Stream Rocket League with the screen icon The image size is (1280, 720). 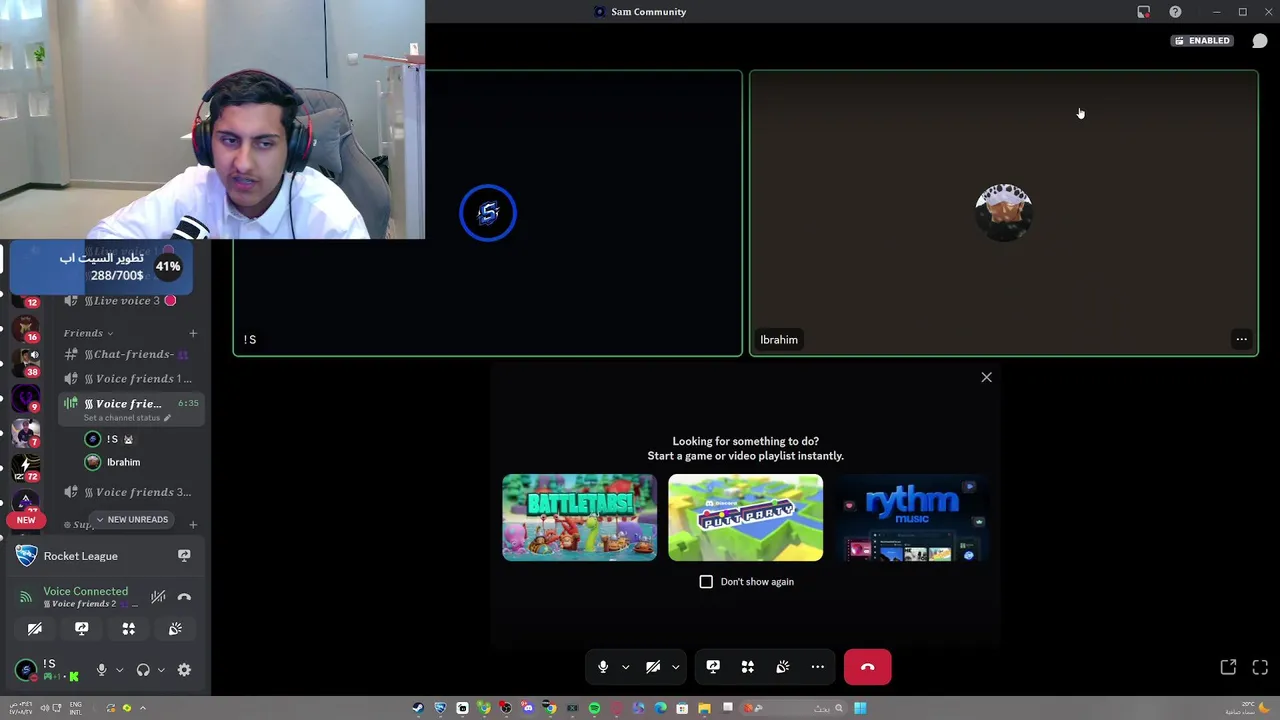coord(184,555)
